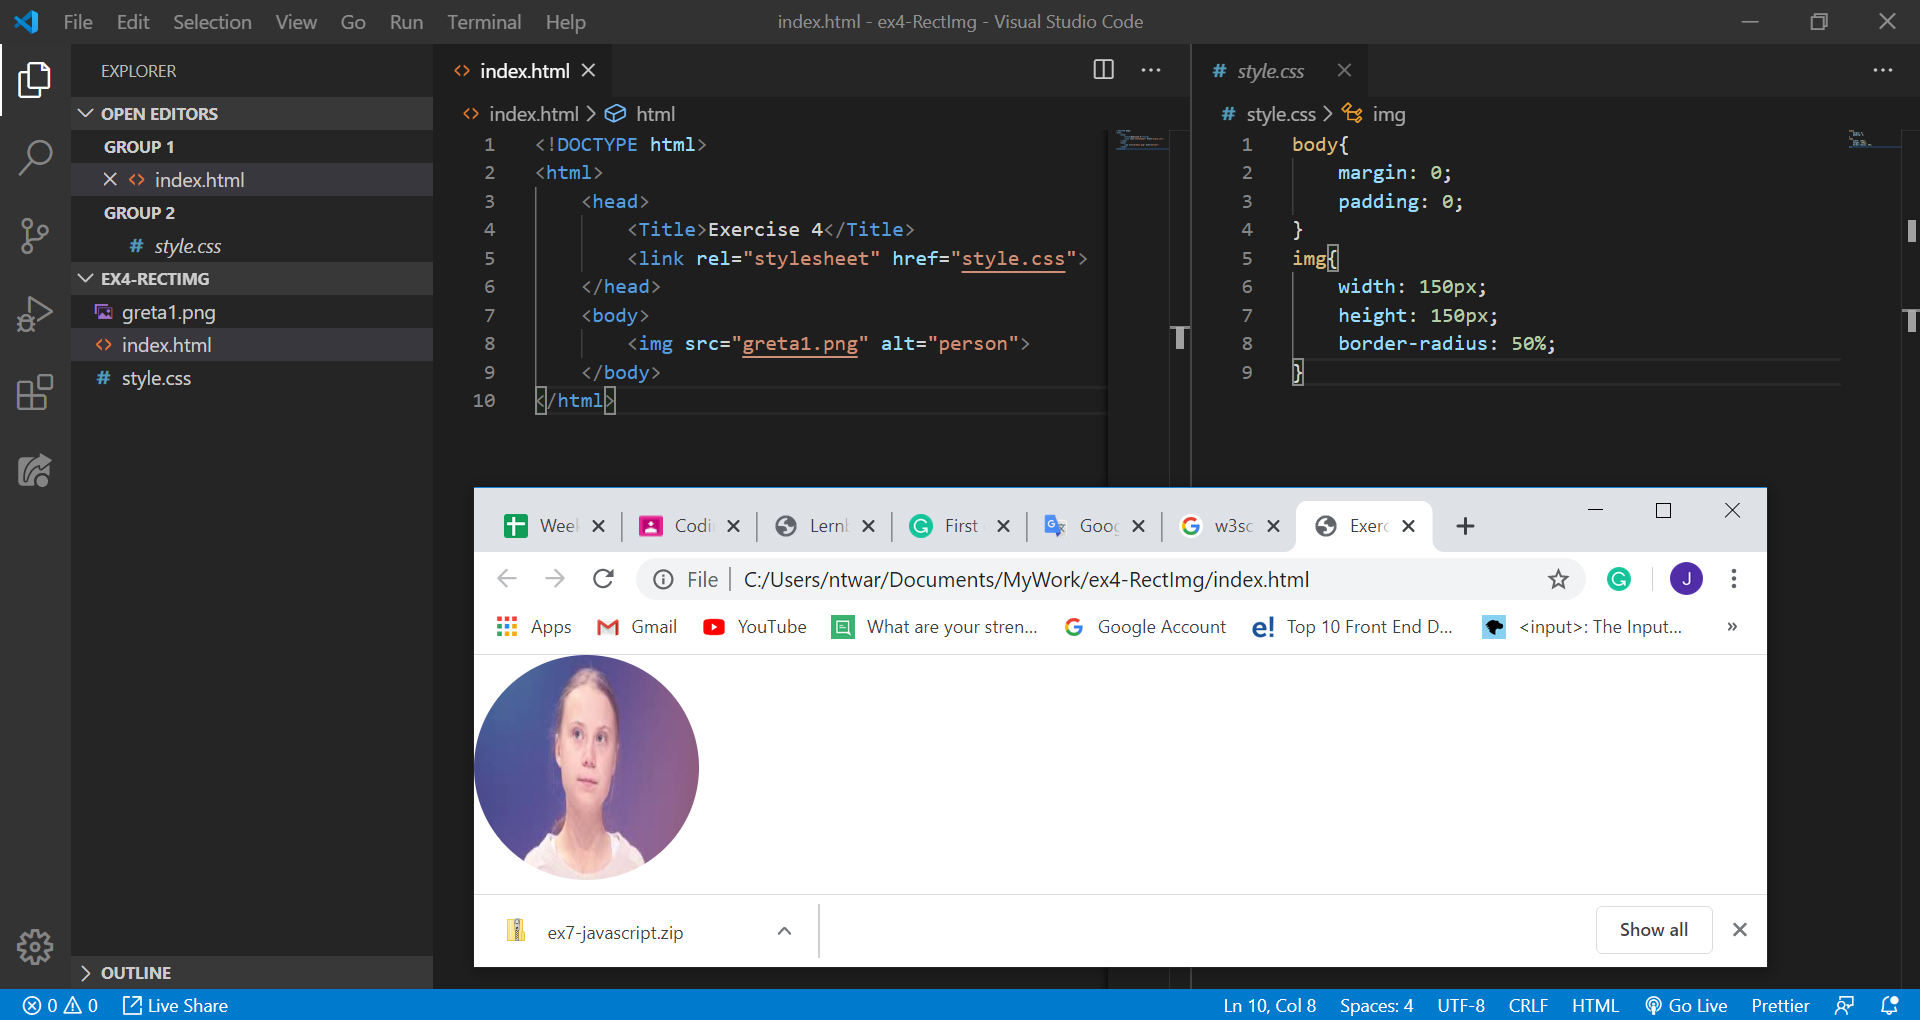Screen dimensions: 1920x1020
Task: Bookmark this page with star icon
Action: pos(1558,579)
